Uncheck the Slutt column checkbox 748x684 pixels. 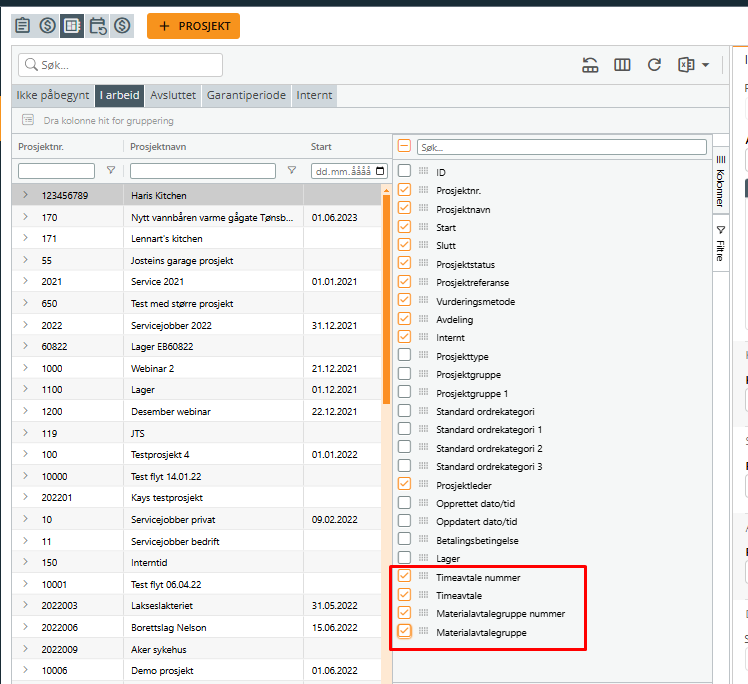click(x=404, y=245)
